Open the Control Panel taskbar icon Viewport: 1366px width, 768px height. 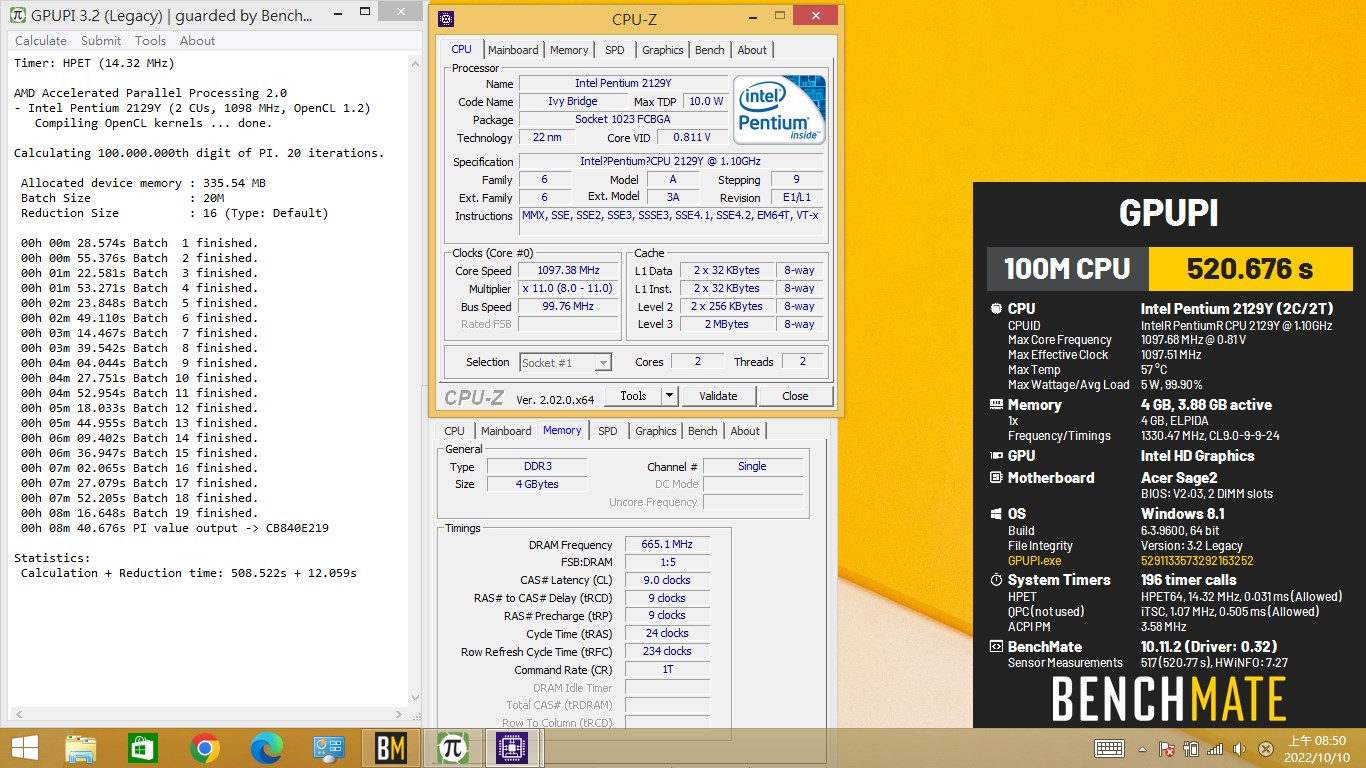point(329,748)
